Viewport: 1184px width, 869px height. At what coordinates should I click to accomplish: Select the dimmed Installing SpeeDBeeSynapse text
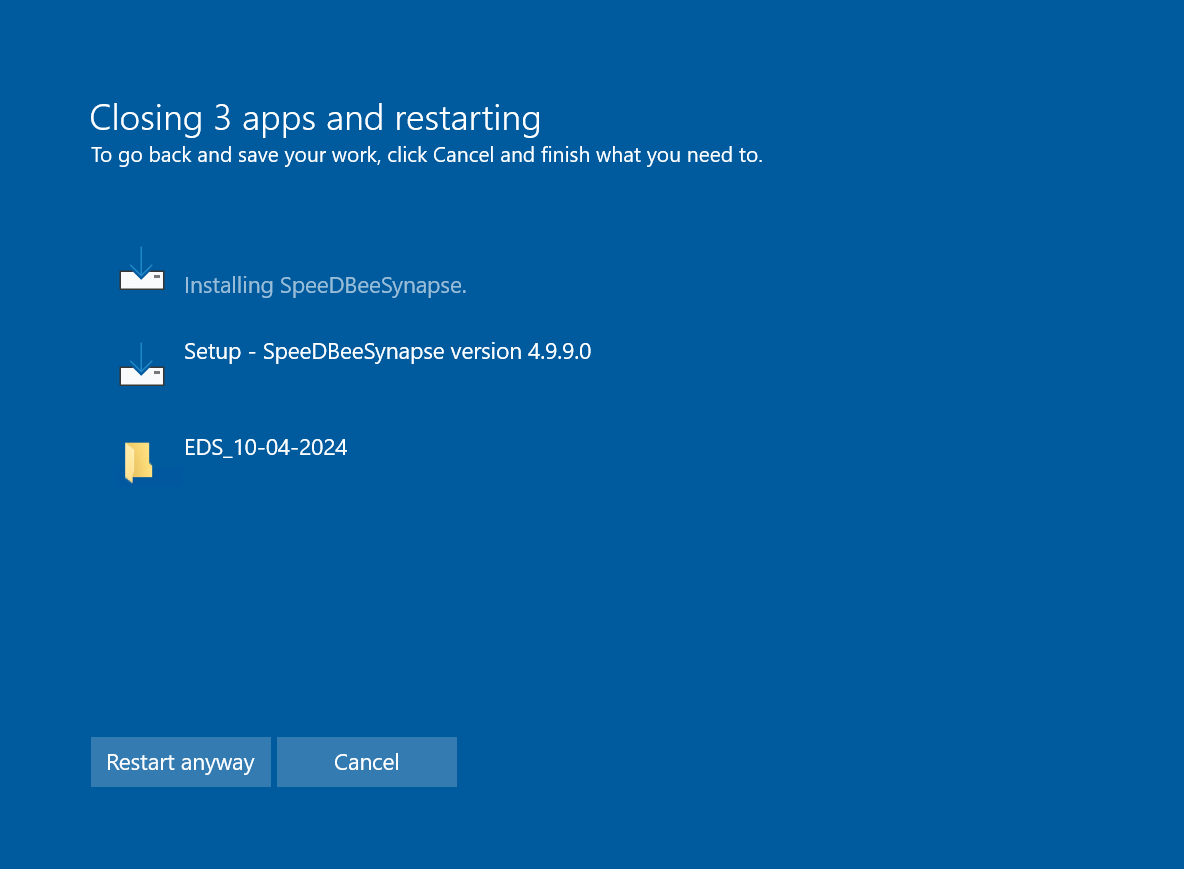click(325, 286)
